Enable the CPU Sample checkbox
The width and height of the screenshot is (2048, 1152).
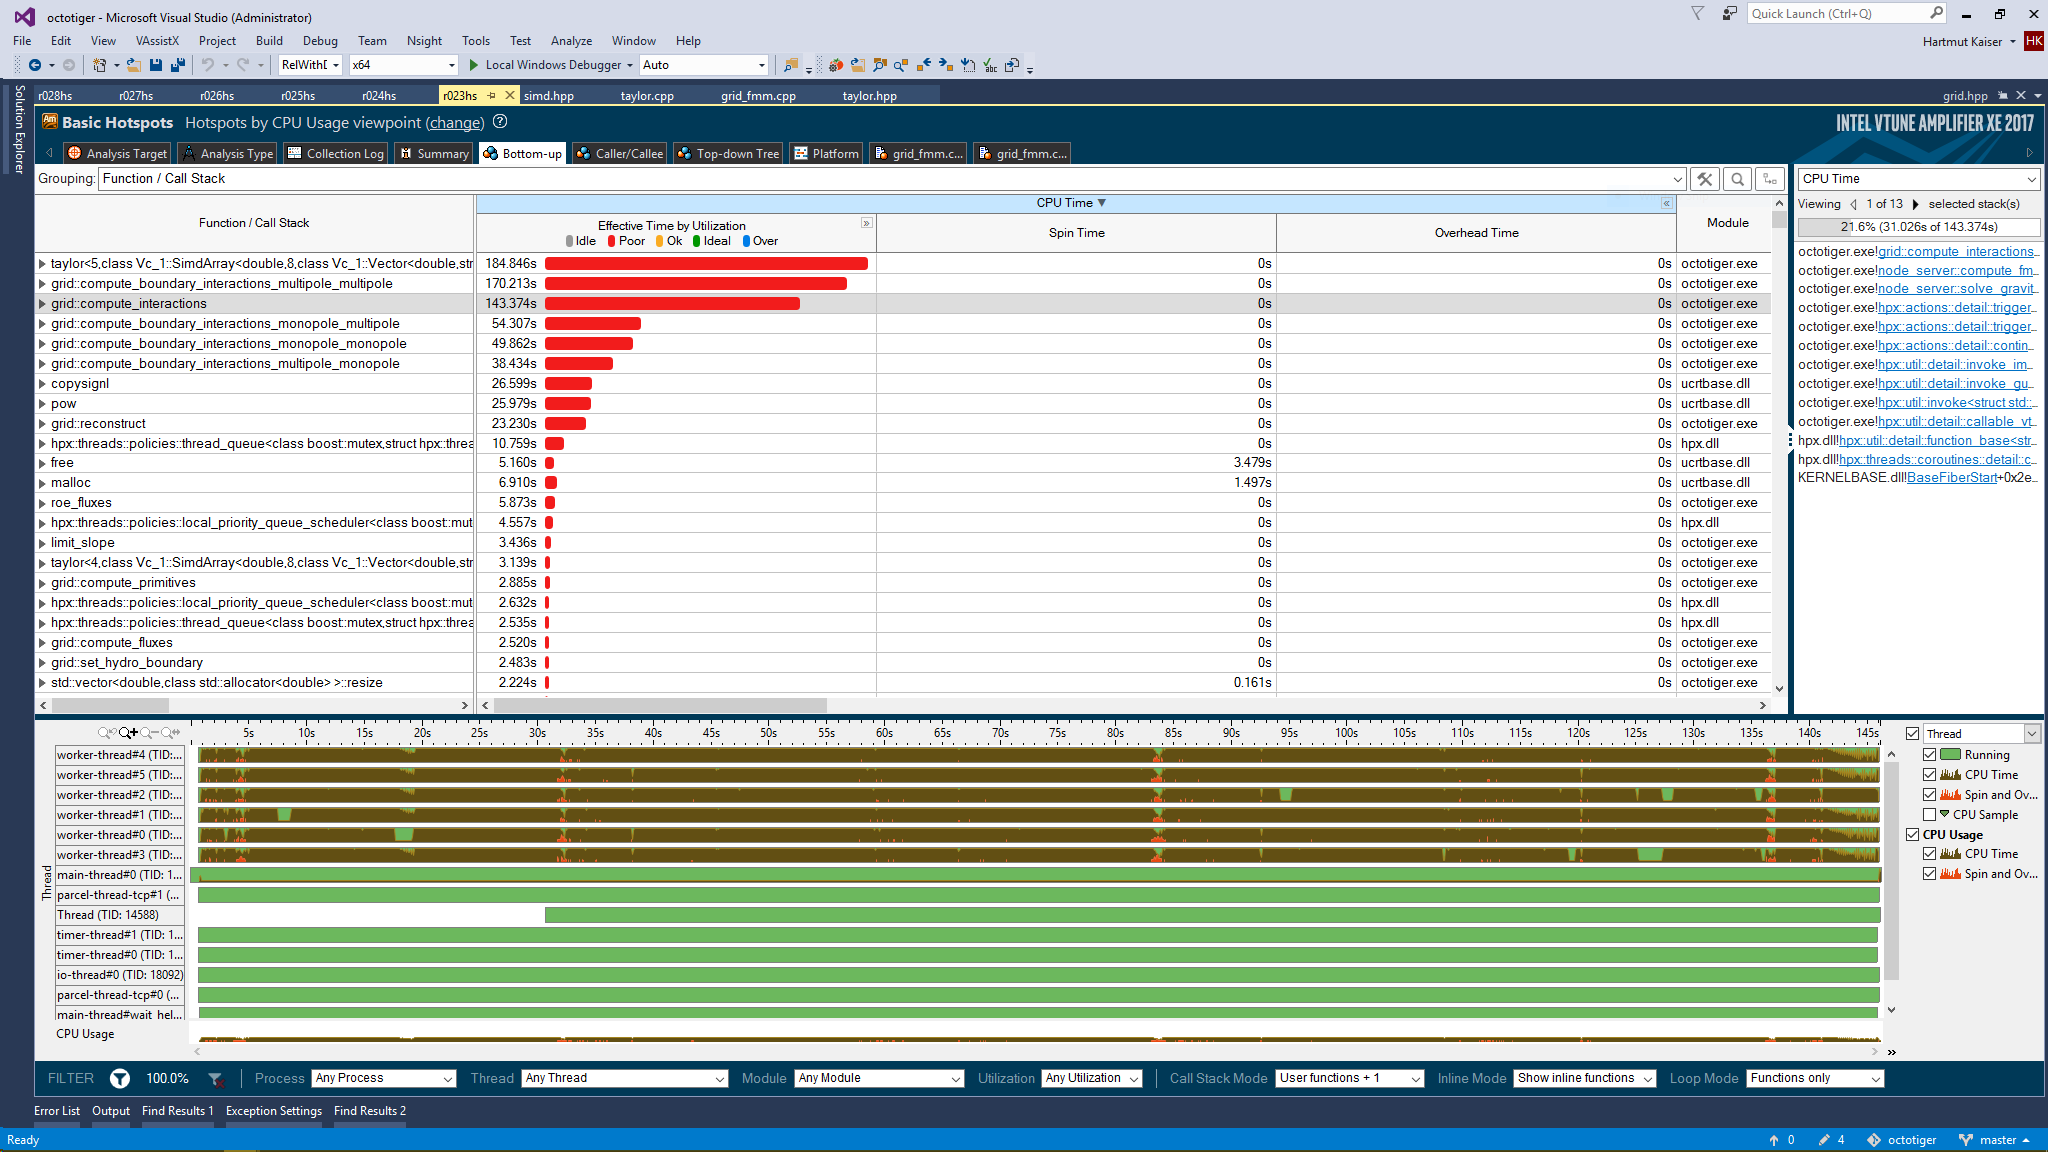click(1930, 815)
